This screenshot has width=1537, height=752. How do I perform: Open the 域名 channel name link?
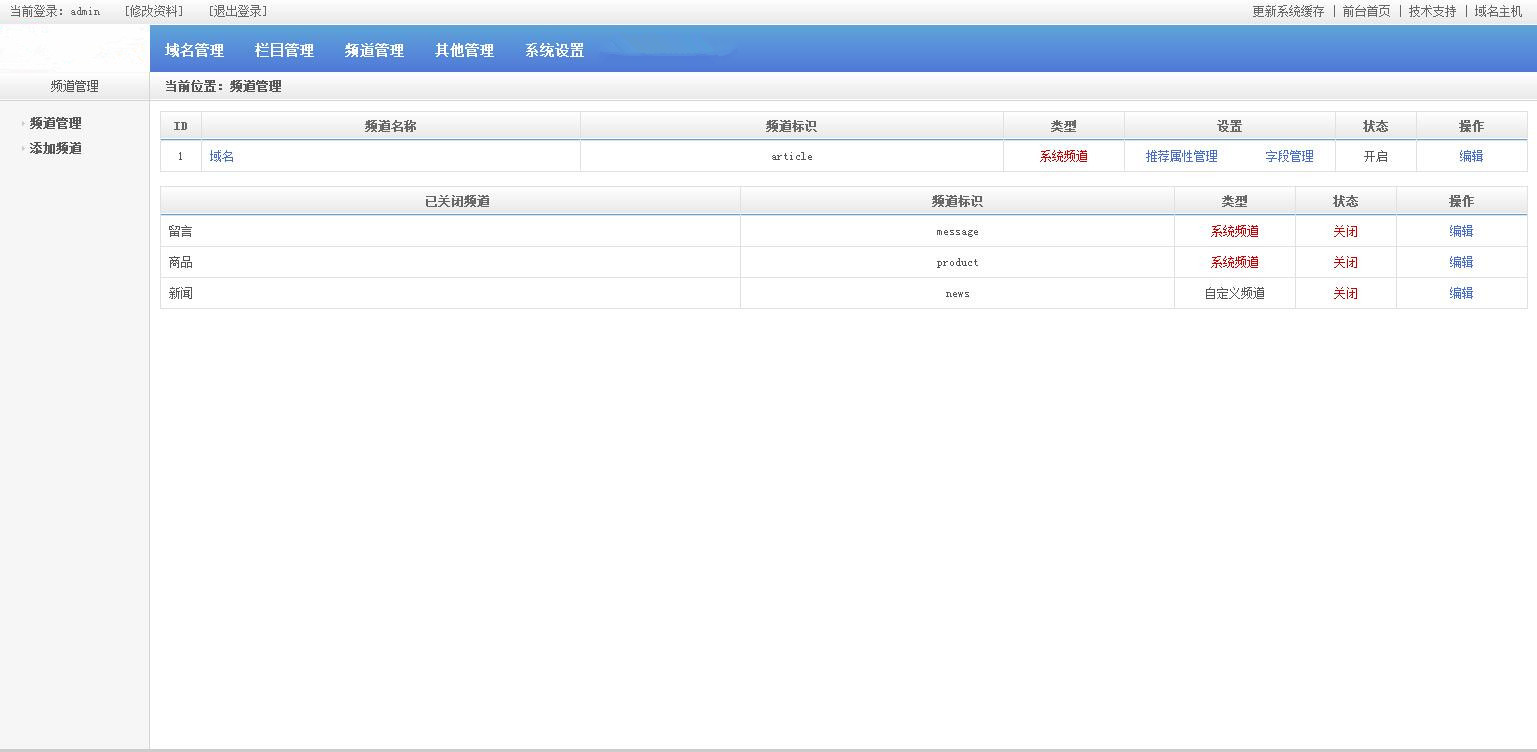pyautogui.click(x=222, y=156)
